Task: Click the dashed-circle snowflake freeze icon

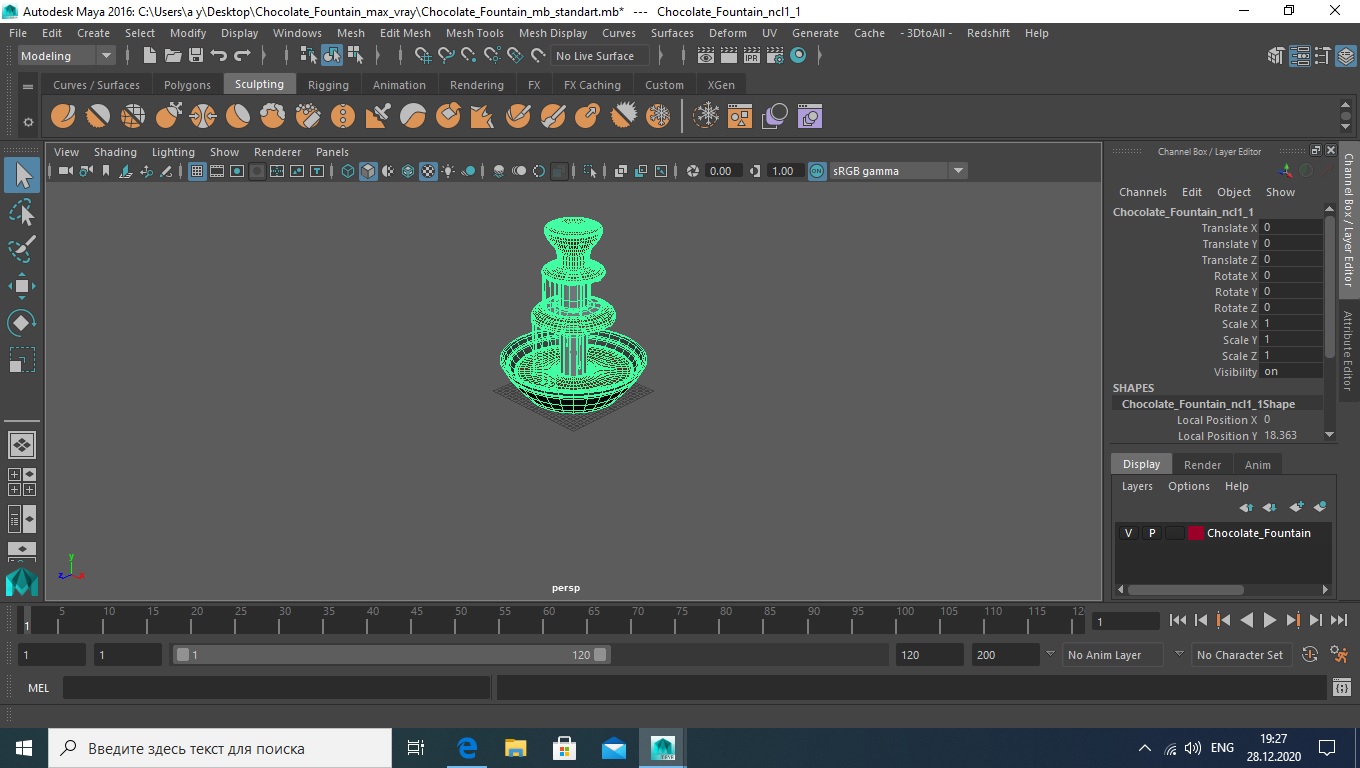Action: [707, 116]
